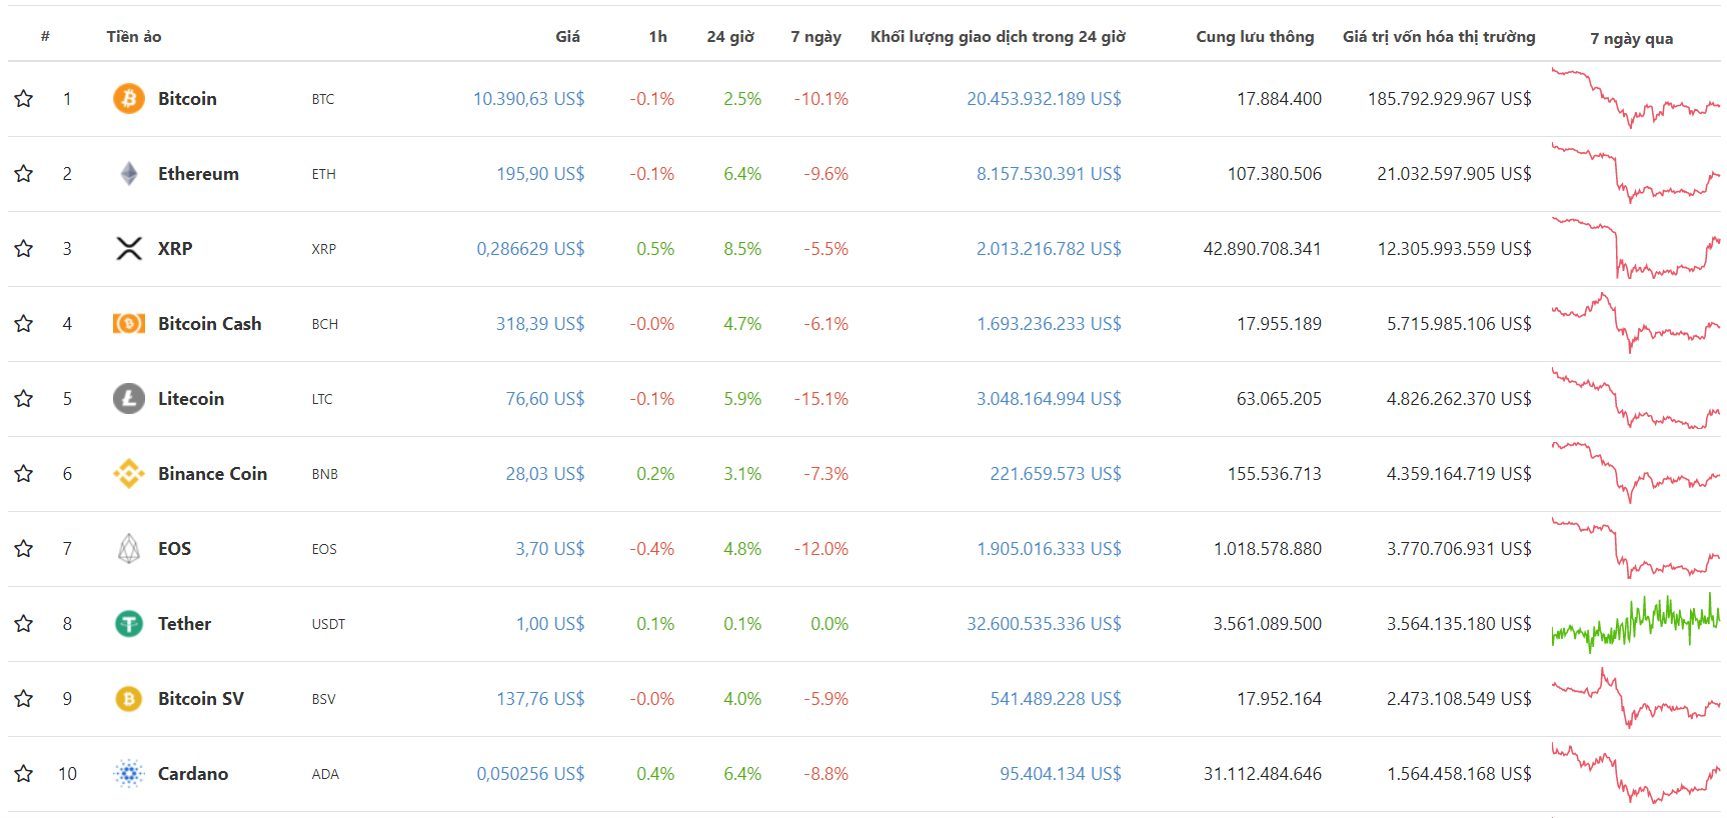The width and height of the screenshot is (1727, 818).
Task: Toggle favorite star for Bitcoin
Action: 24,98
